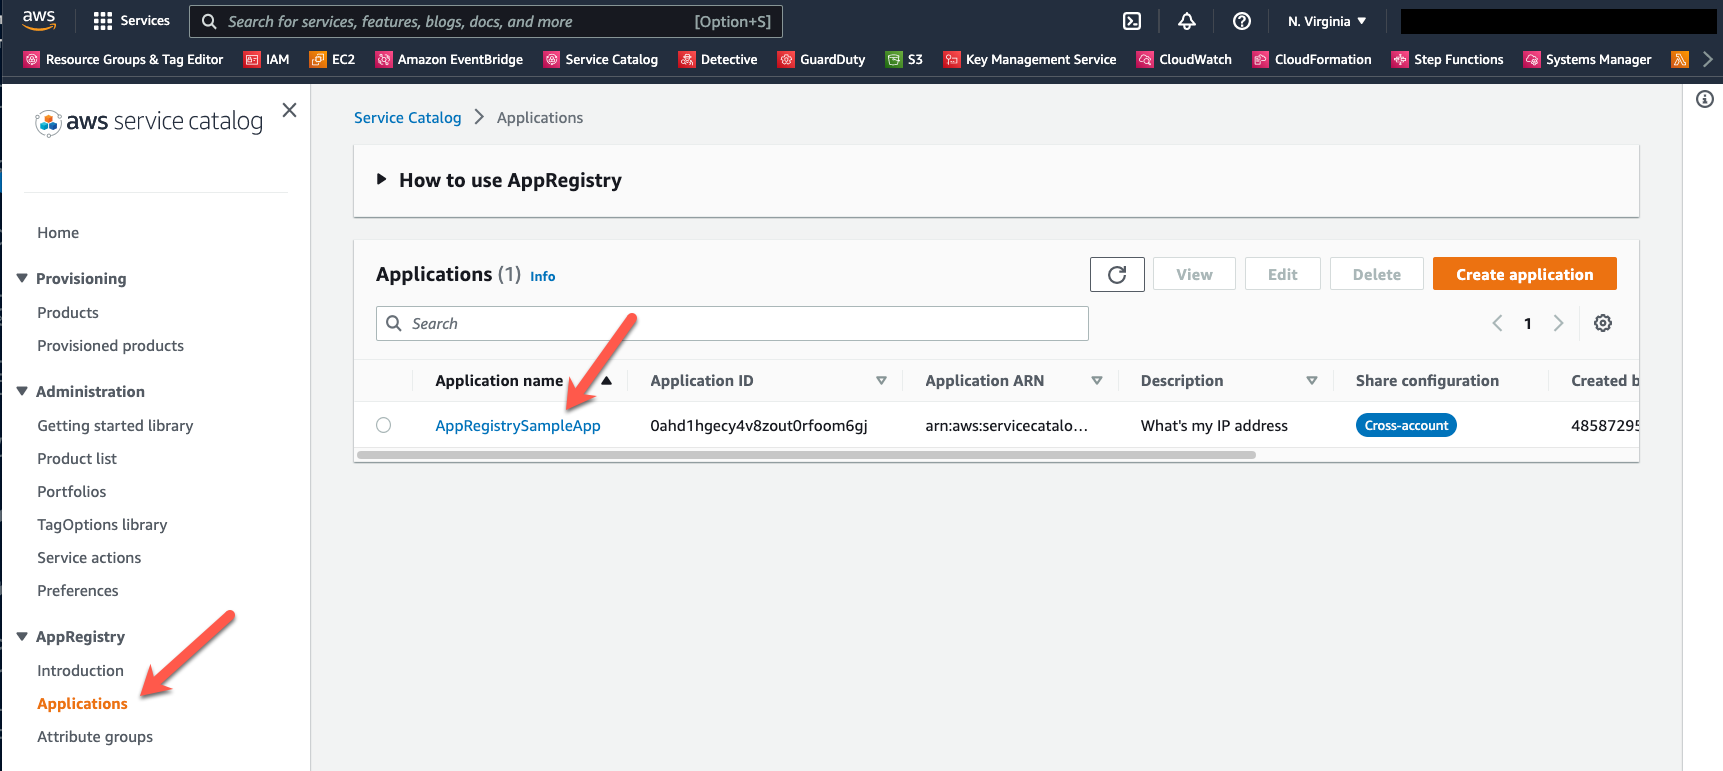Open the Services grid menu

[x=131, y=21]
